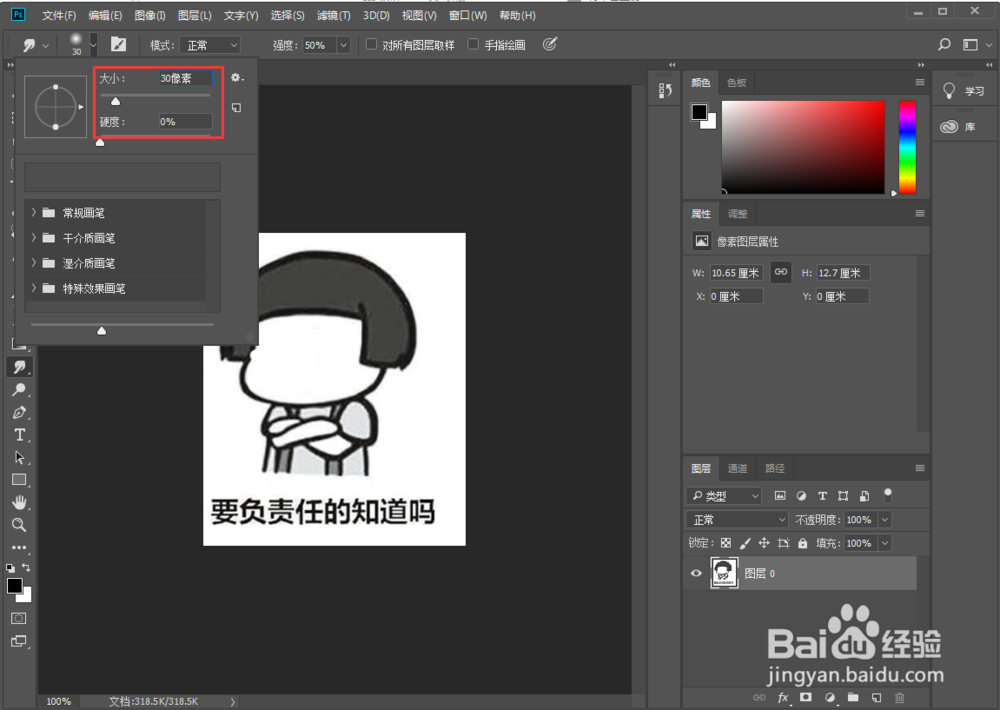Image resolution: width=1000 pixels, height=710 pixels.
Task: Open the search icon in options bar
Action: pyautogui.click(x=945, y=44)
